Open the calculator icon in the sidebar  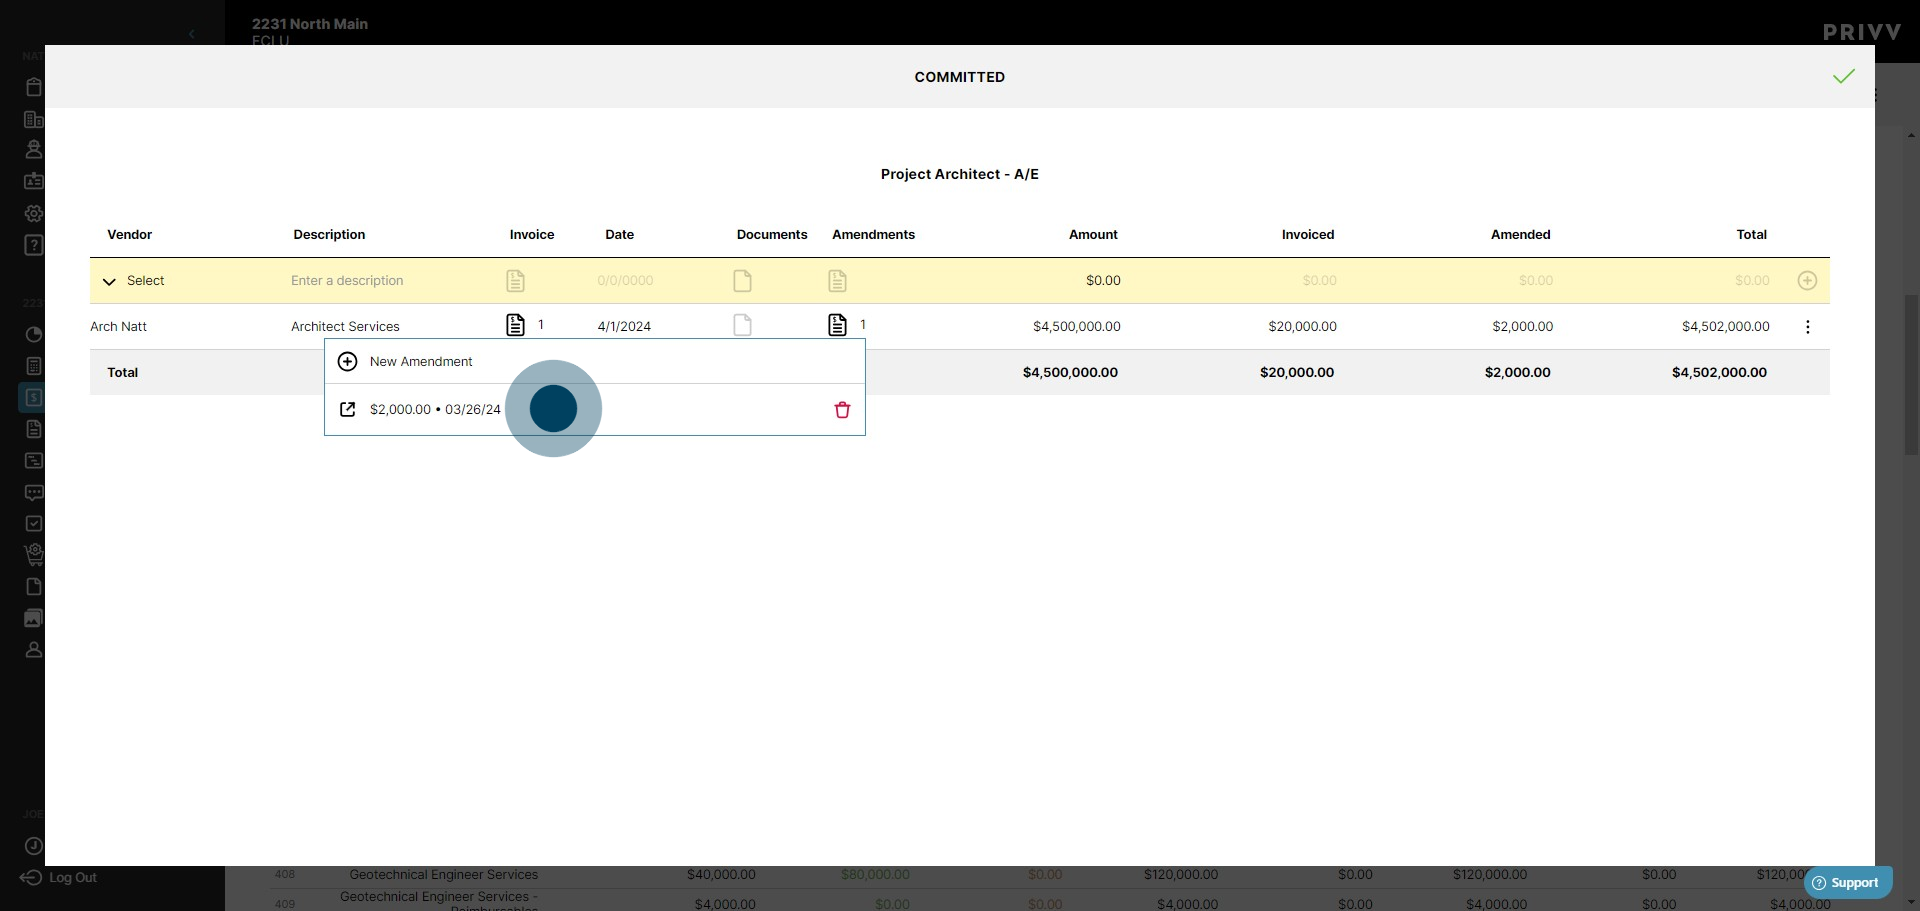(x=33, y=366)
